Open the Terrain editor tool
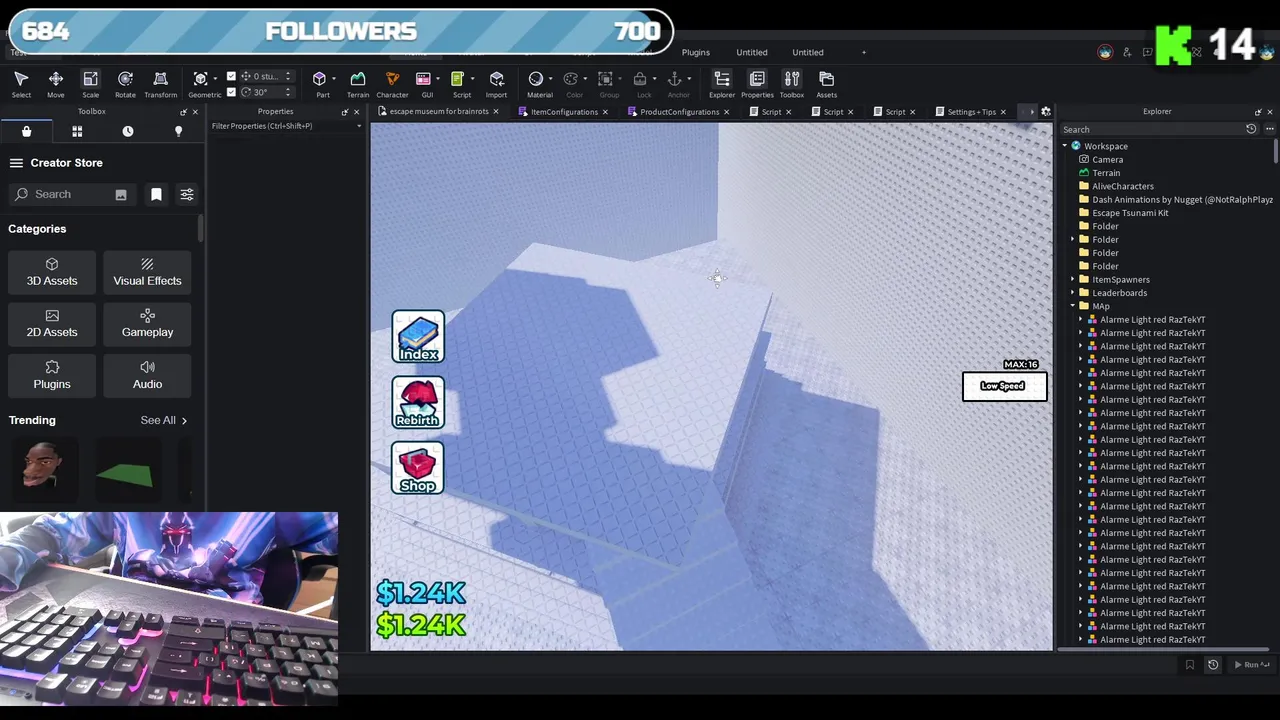Image resolution: width=1280 pixels, height=720 pixels. pyautogui.click(x=358, y=84)
